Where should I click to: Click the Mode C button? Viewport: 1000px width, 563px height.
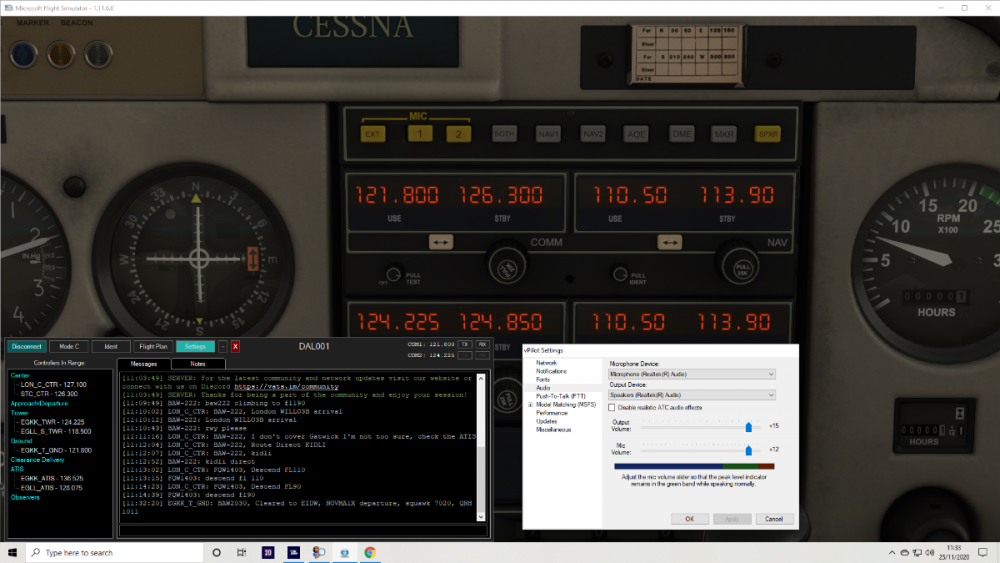click(69, 346)
